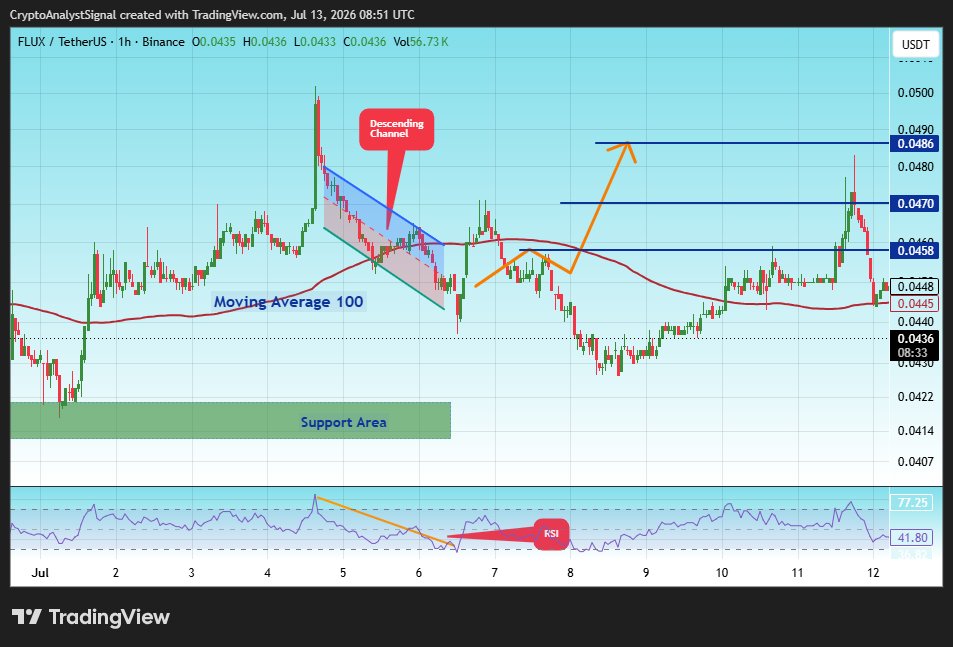The width and height of the screenshot is (953, 647).
Task: Click date 5 on the time axis
Action: click(x=343, y=573)
